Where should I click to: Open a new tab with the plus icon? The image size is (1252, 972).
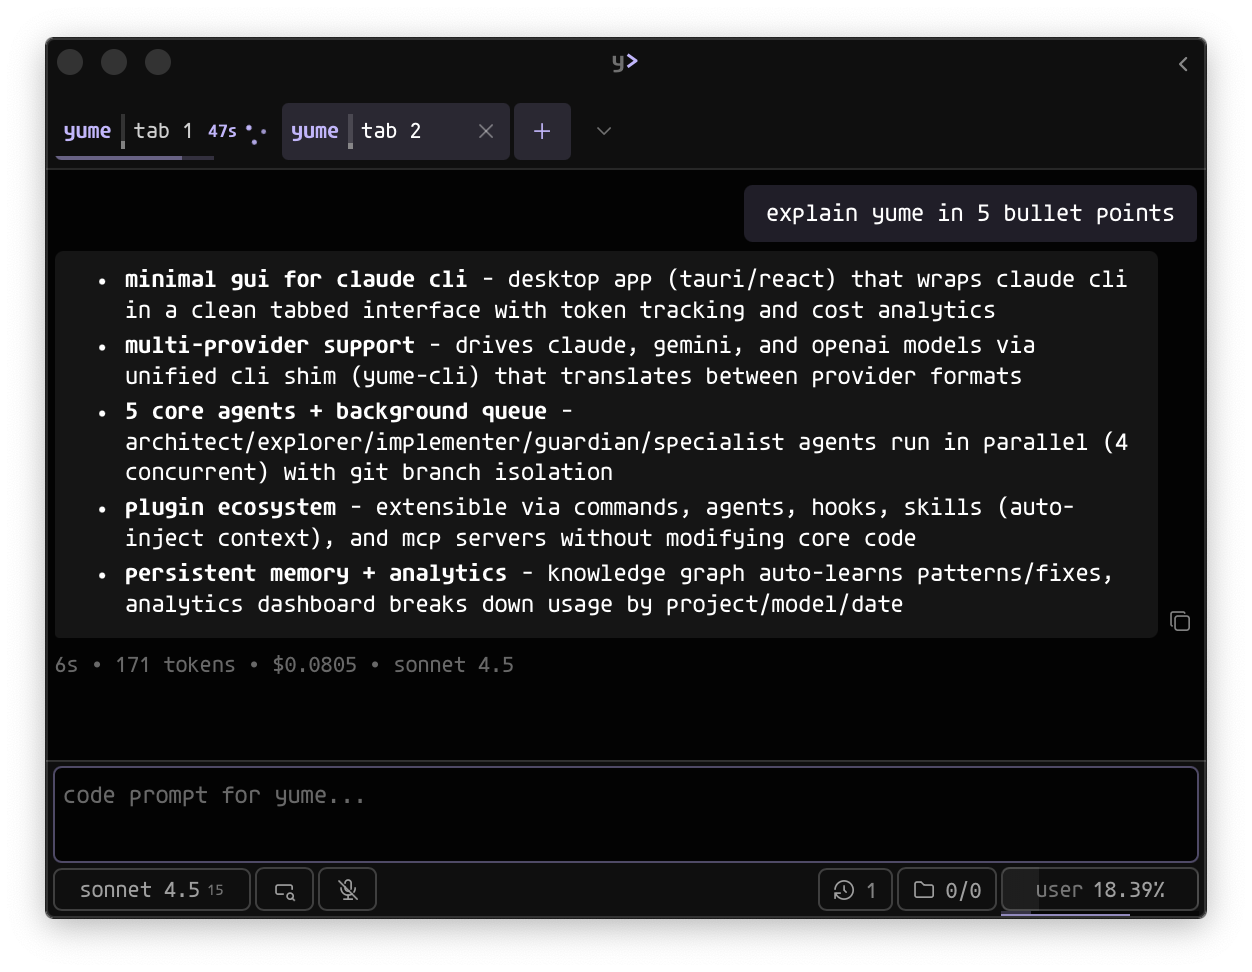(542, 131)
